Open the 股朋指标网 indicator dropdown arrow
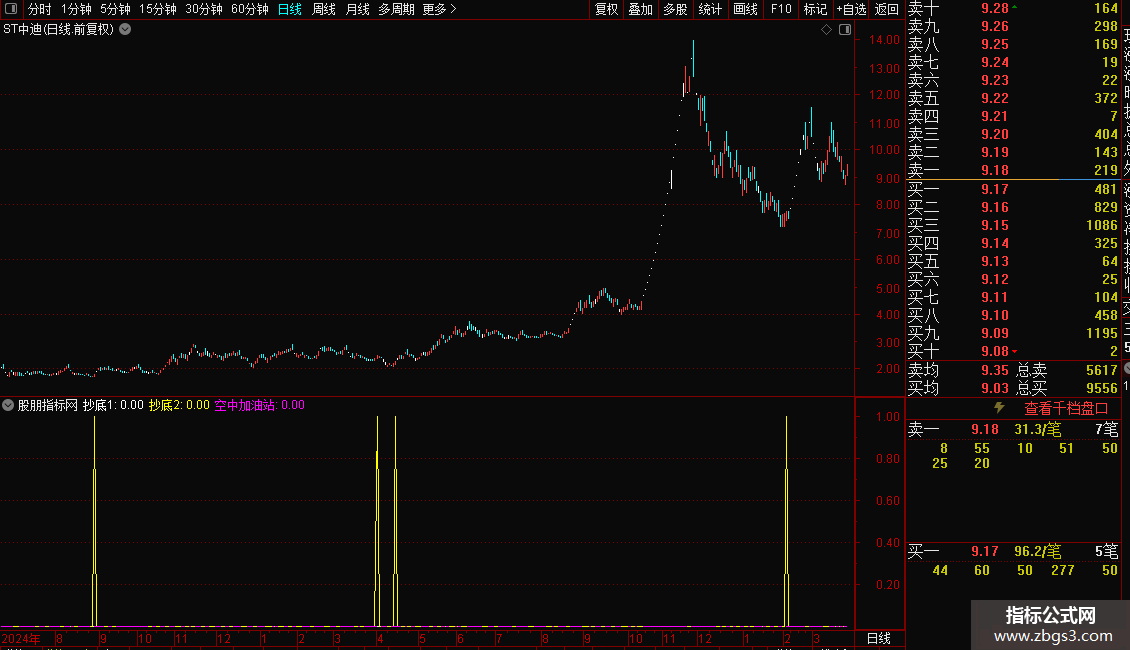Image resolution: width=1130 pixels, height=650 pixels. [x=8, y=405]
